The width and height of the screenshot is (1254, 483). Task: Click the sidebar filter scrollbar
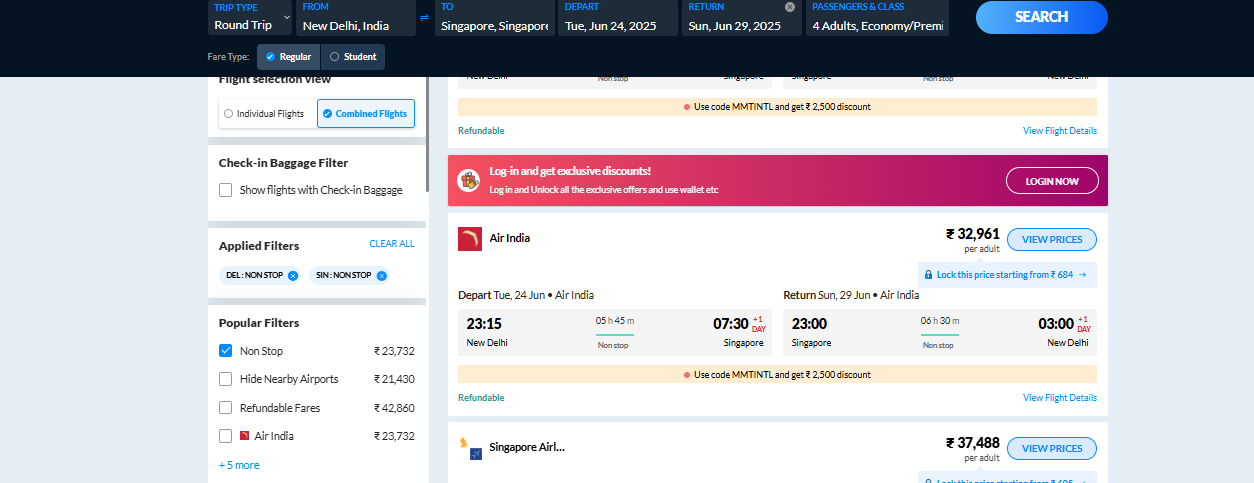point(428,134)
